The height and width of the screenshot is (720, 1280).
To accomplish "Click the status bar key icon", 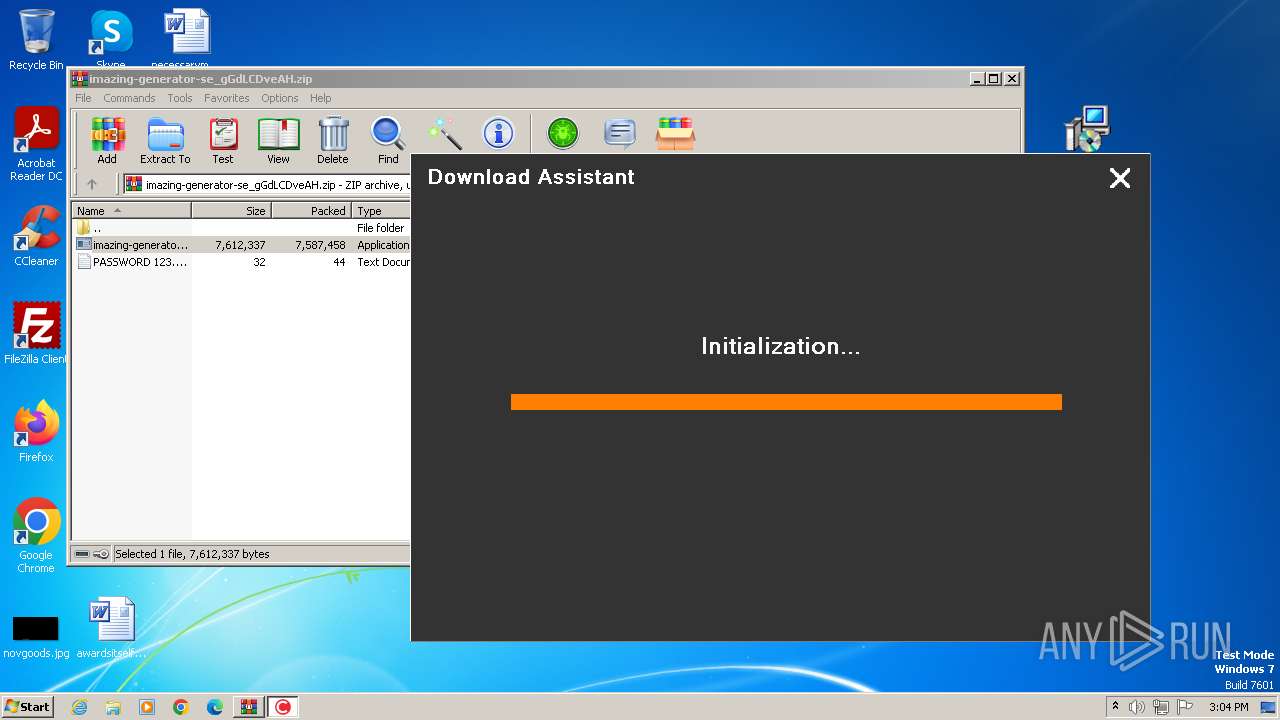I will pyautogui.click(x=101, y=554).
